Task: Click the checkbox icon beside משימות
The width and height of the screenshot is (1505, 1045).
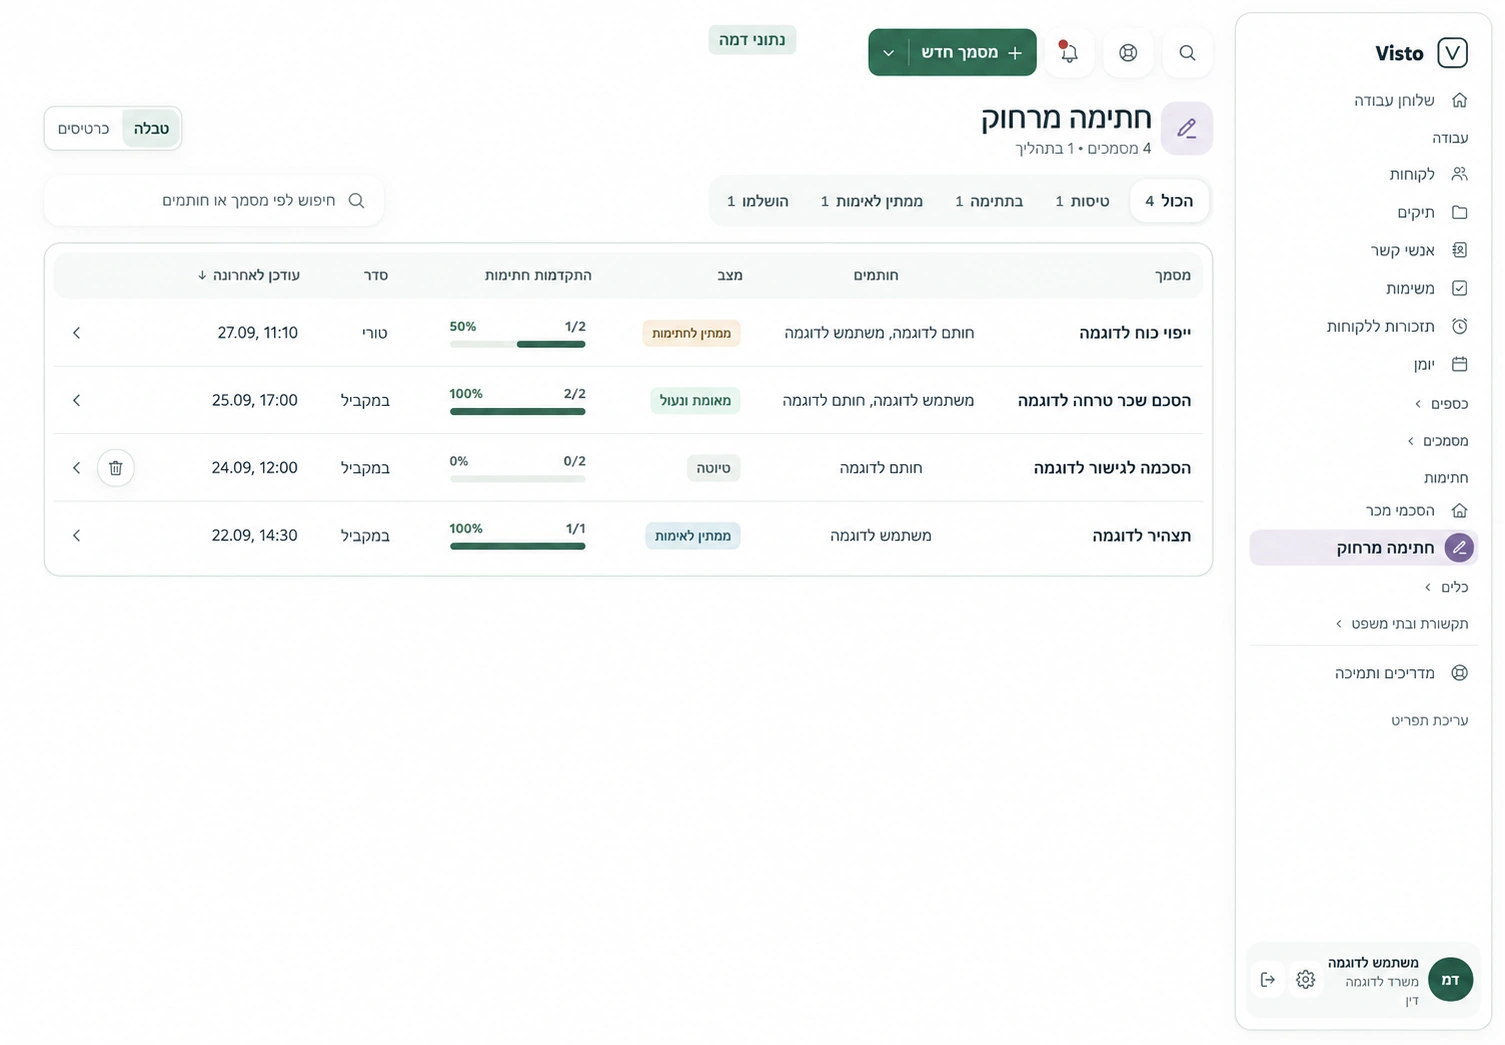Action: click(x=1459, y=288)
